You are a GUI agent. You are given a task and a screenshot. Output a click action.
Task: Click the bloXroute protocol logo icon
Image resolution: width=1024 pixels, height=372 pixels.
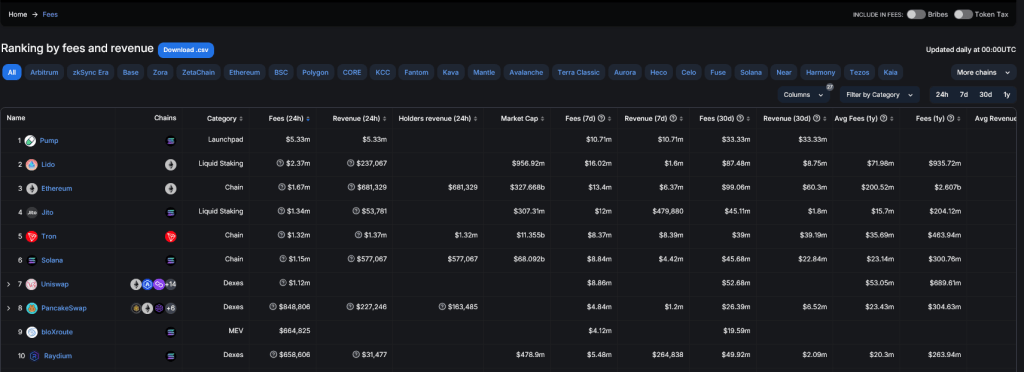31,332
